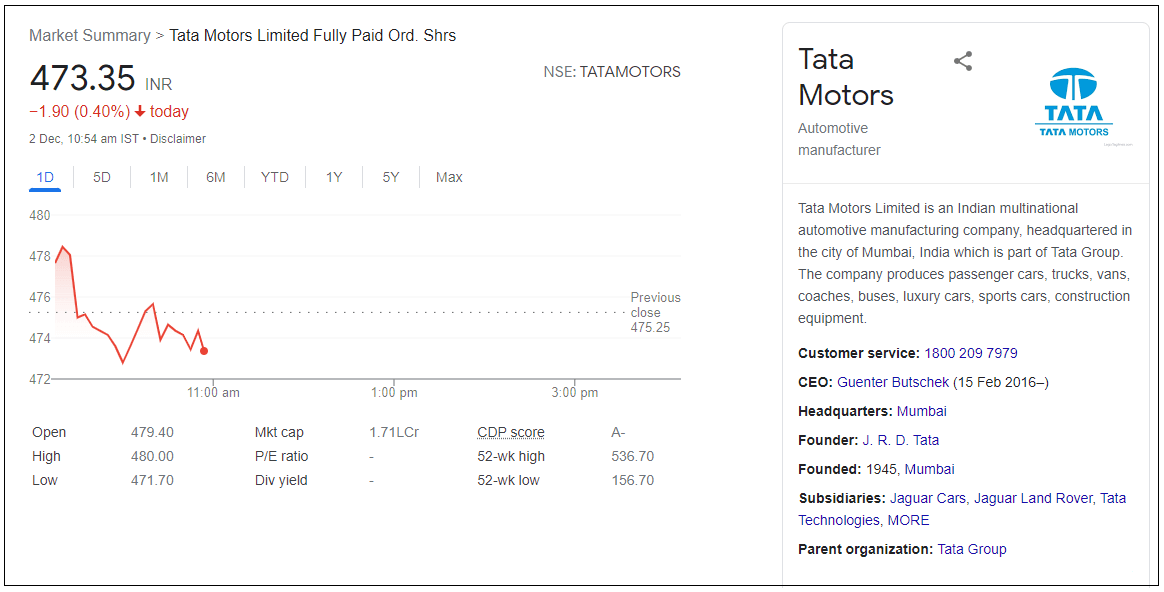Click the CDP score label

[x=511, y=432]
